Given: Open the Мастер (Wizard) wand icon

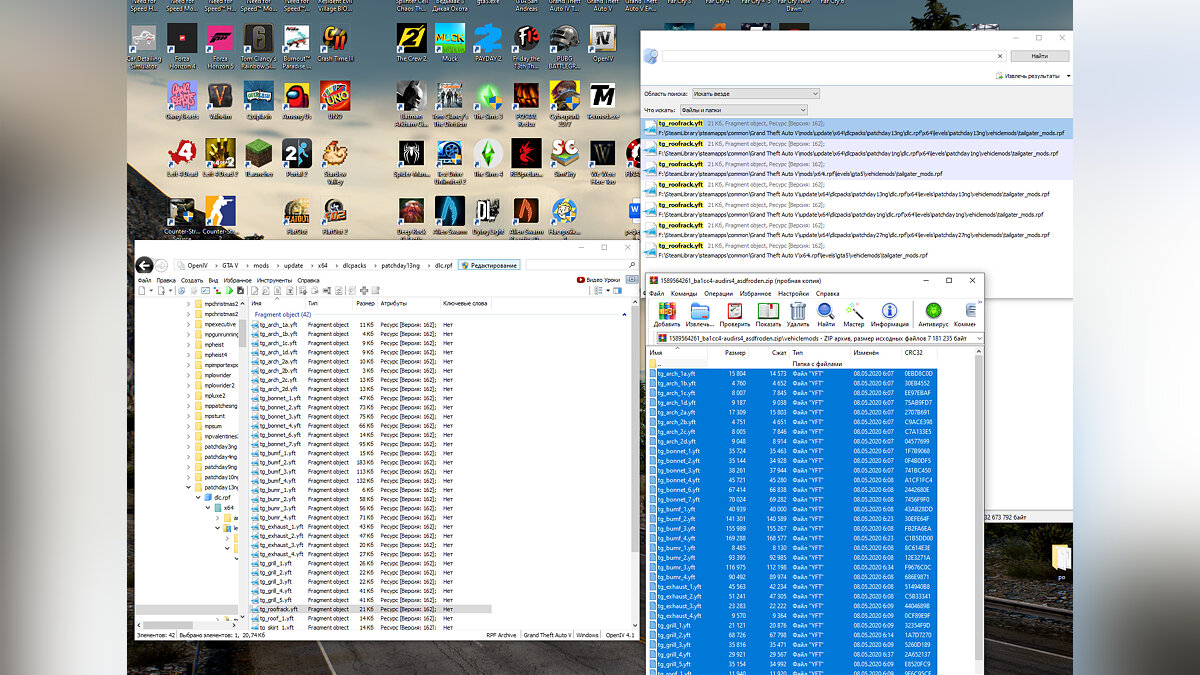Looking at the screenshot, I should 854,313.
